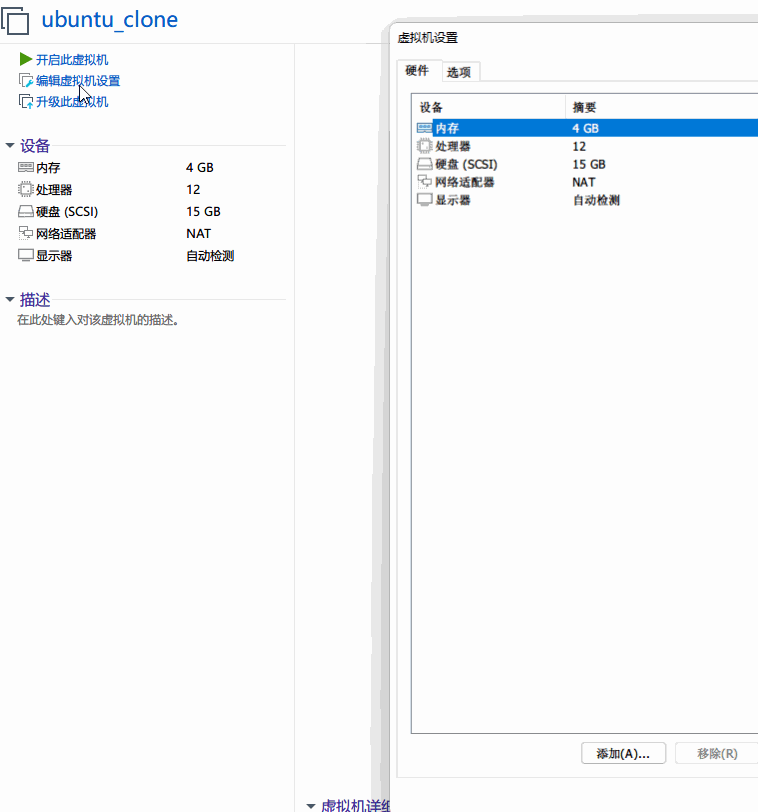758x812 pixels.
Task: Click the 虚拟机设置 dialog title
Action: 428,38
